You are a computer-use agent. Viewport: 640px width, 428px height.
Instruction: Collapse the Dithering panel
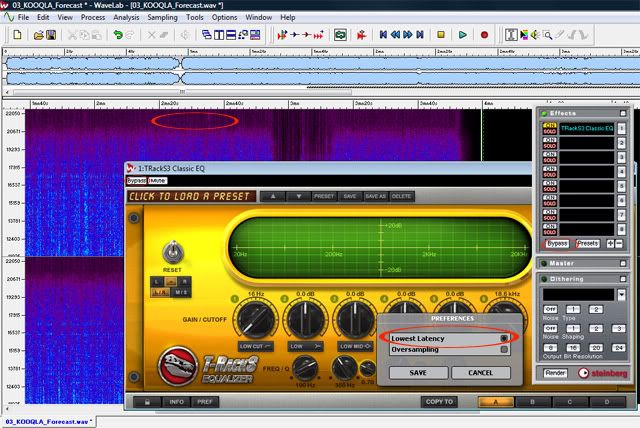point(623,279)
